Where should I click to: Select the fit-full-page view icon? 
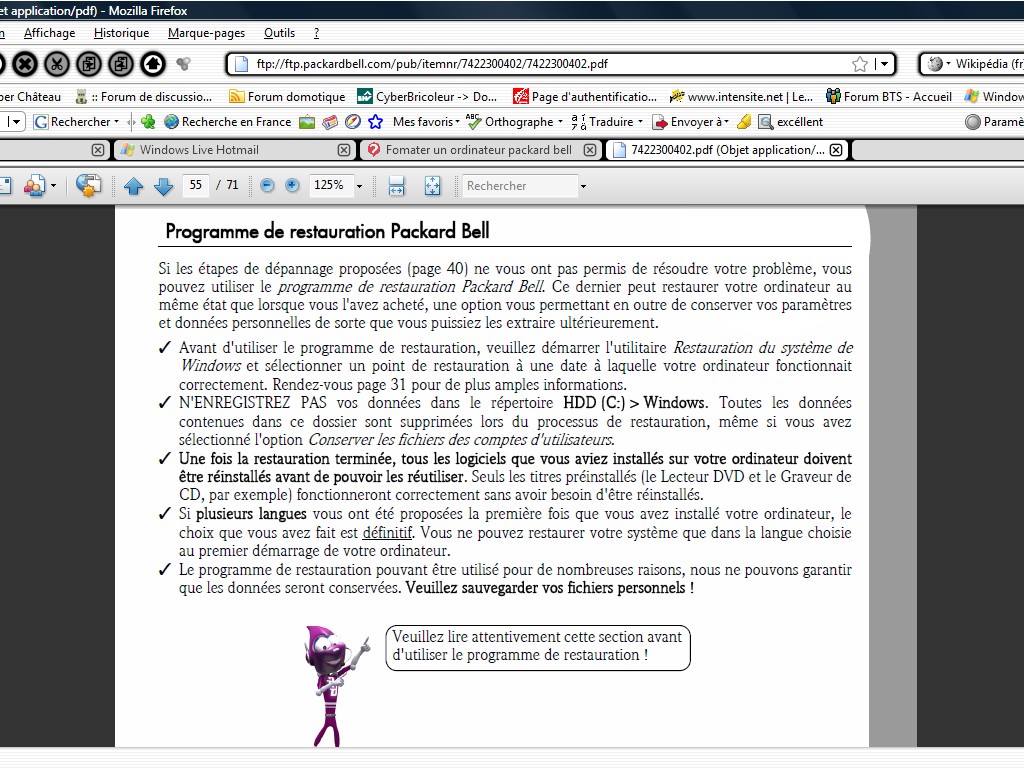click(432, 186)
